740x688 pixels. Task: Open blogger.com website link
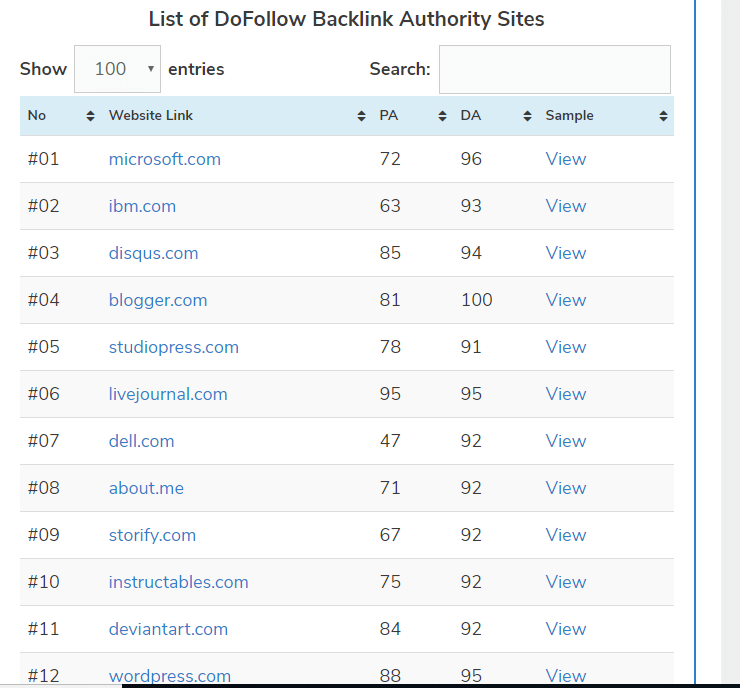coord(158,300)
